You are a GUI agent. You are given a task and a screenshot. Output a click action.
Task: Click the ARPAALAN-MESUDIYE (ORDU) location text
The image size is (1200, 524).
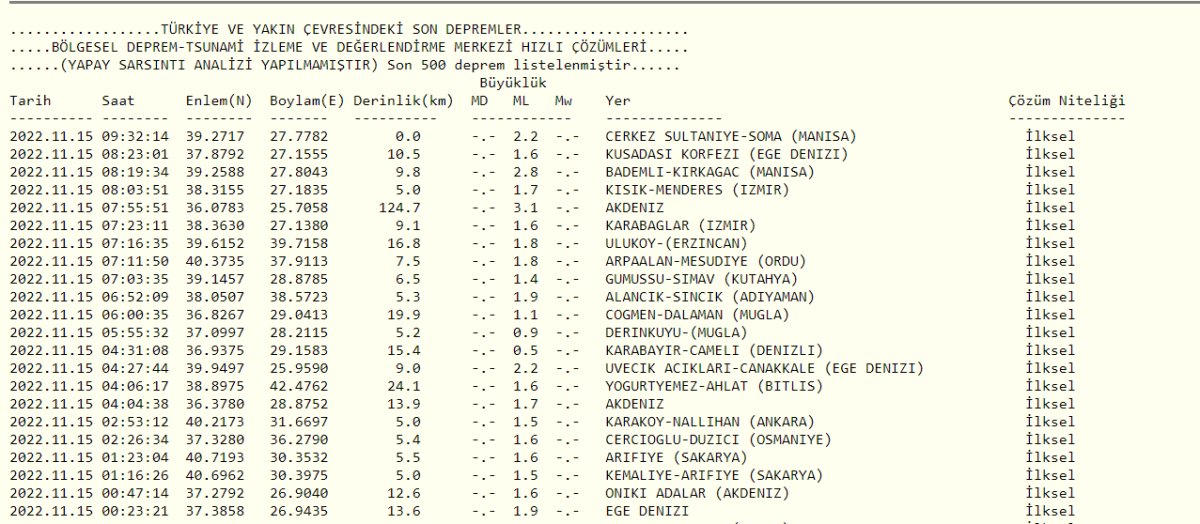tap(706, 261)
